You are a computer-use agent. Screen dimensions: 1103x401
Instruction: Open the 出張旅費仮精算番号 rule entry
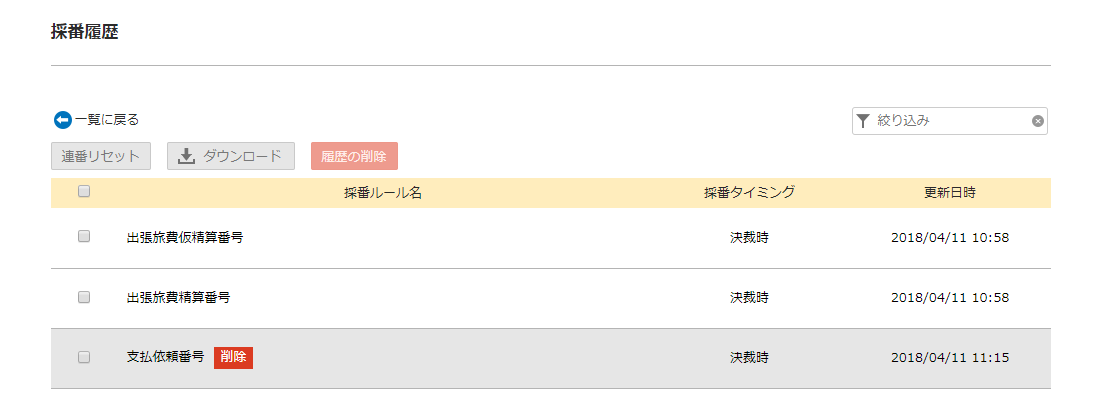tap(185, 238)
